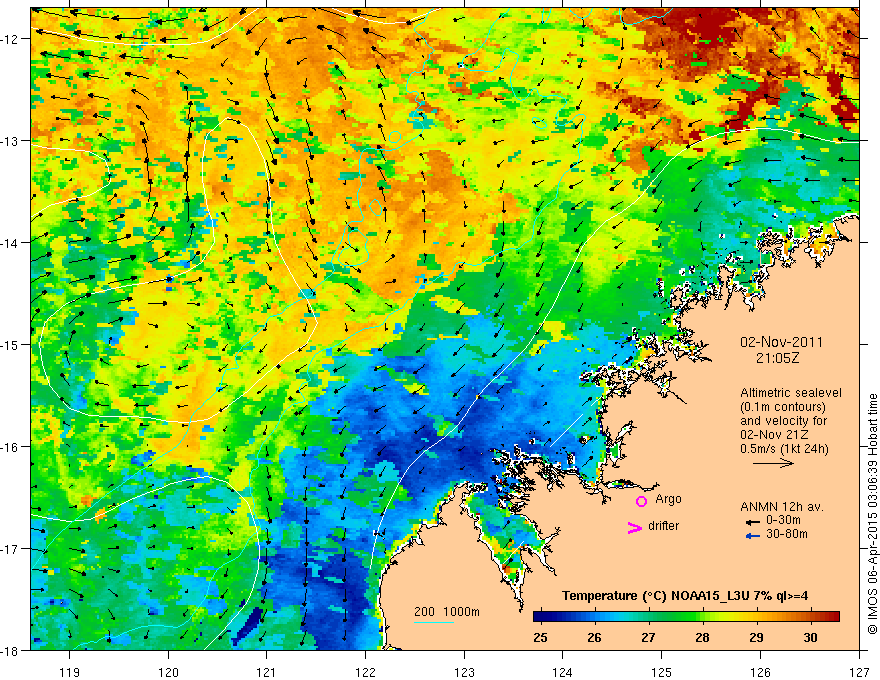
Task: Select the date label 02-Nov-2011
Action: coord(781,342)
